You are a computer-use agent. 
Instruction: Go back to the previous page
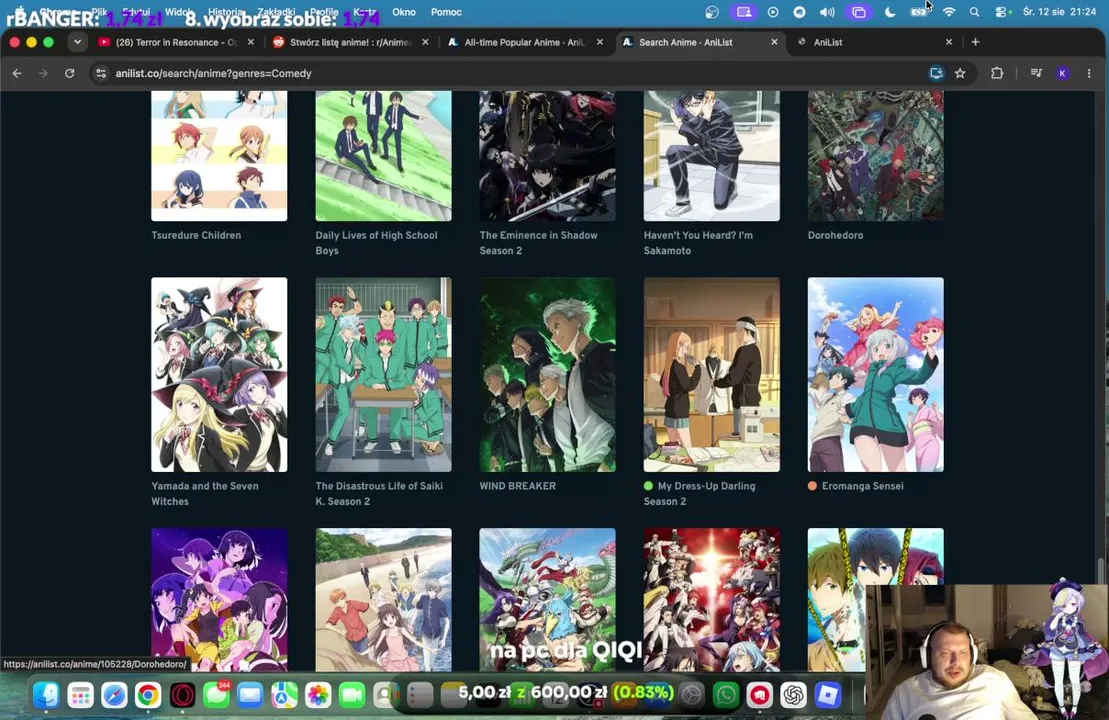(17, 73)
